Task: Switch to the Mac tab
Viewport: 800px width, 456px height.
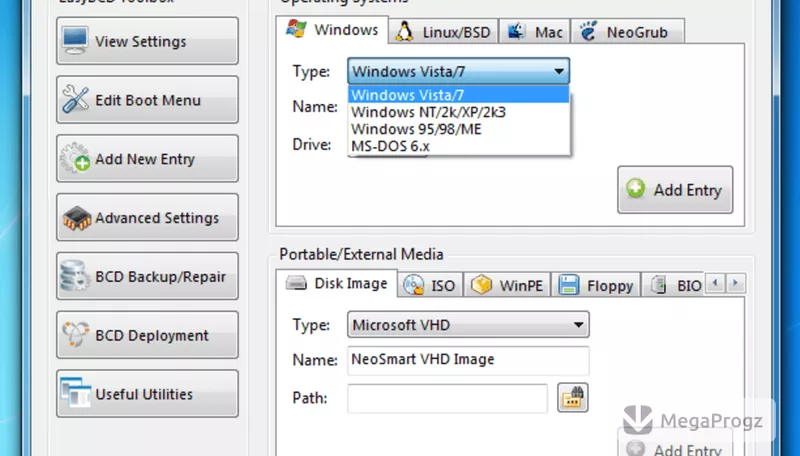Action: 535,32
